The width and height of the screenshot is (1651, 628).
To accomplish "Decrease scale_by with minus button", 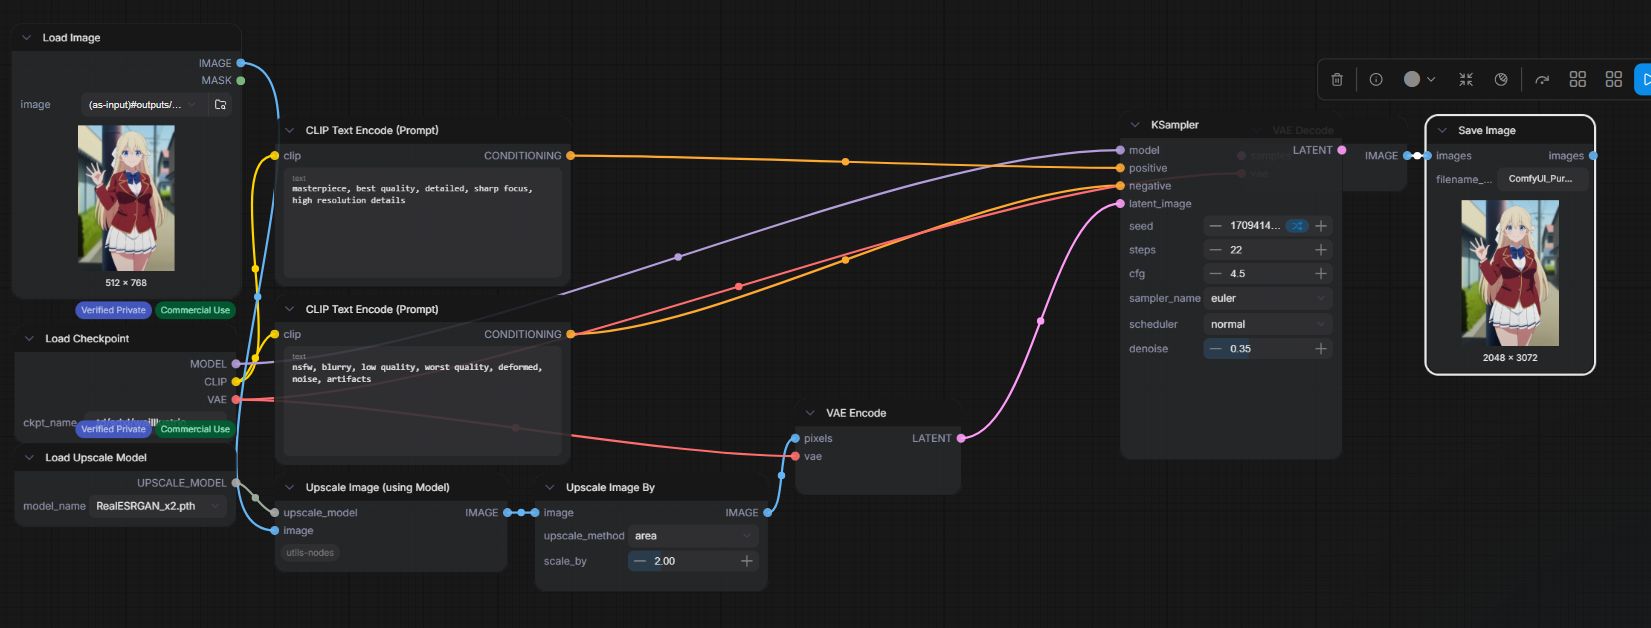I will point(640,561).
